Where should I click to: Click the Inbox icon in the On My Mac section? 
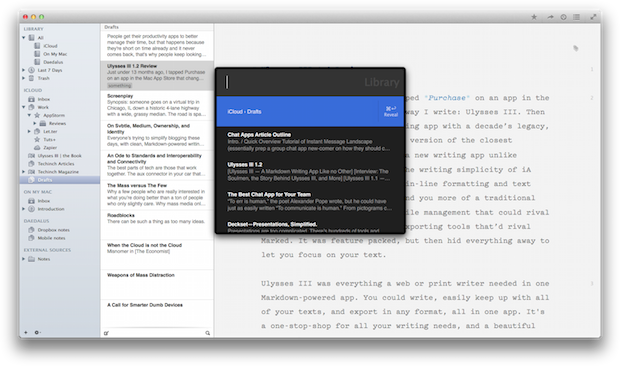click(31, 201)
